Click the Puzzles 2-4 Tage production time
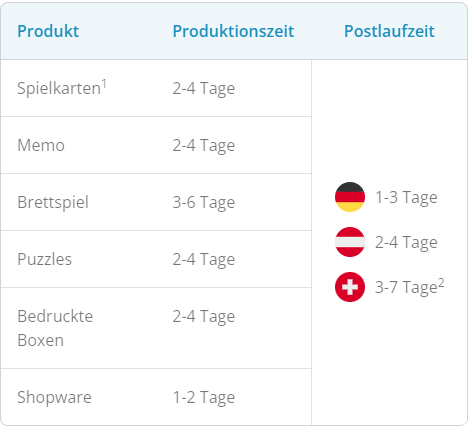The width and height of the screenshot is (469, 428). [x=204, y=260]
